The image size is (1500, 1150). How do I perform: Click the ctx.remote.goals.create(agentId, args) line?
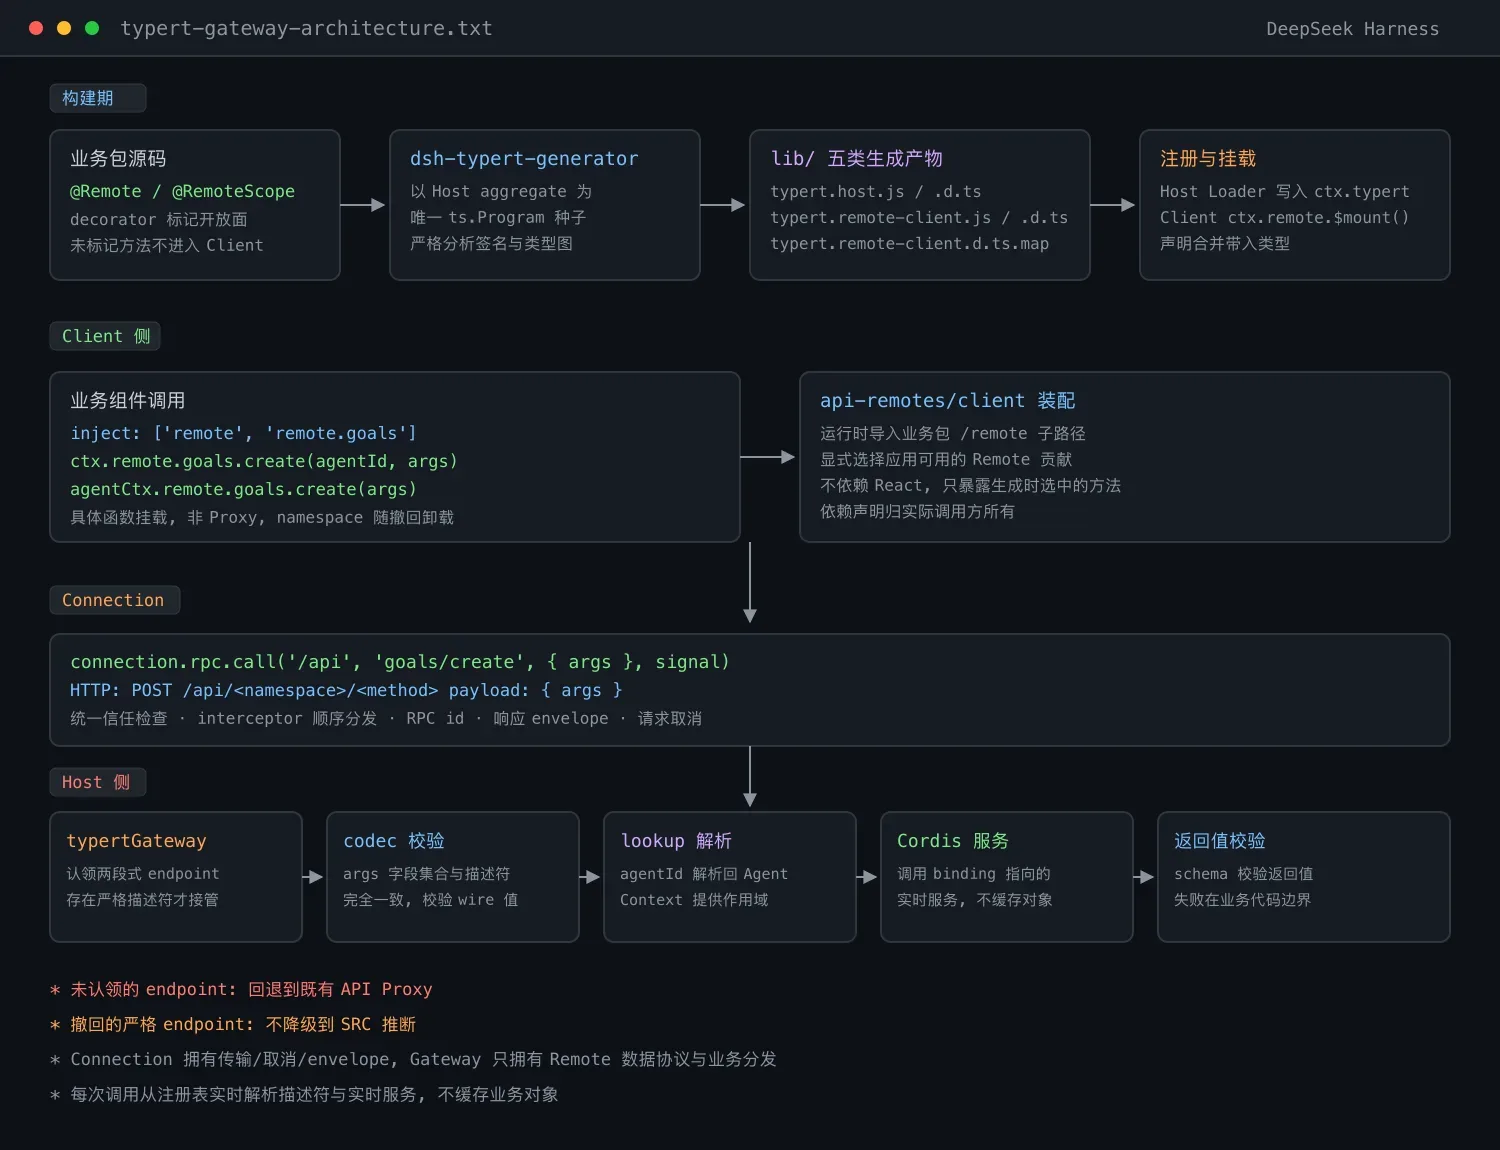tap(264, 461)
